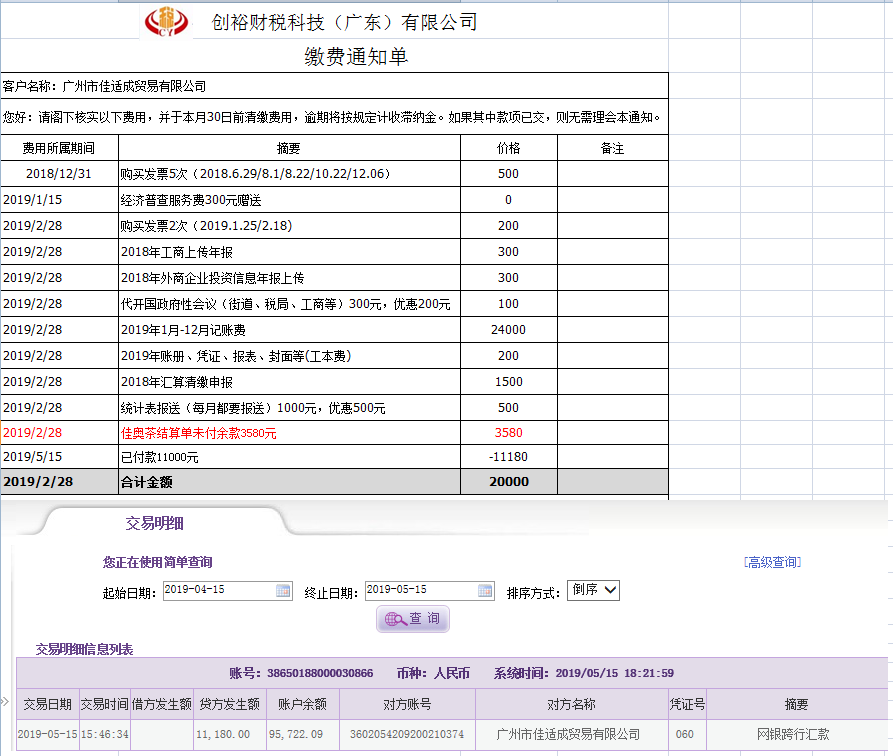This screenshot has height=756, width=893.
Task: Select the red 佳奥茶结算单未付余款3580元 cell
Action: (289, 433)
